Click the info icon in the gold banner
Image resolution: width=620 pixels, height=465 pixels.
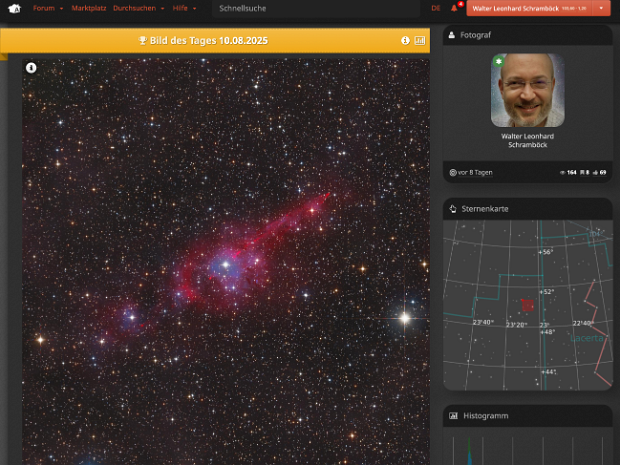coord(406,41)
